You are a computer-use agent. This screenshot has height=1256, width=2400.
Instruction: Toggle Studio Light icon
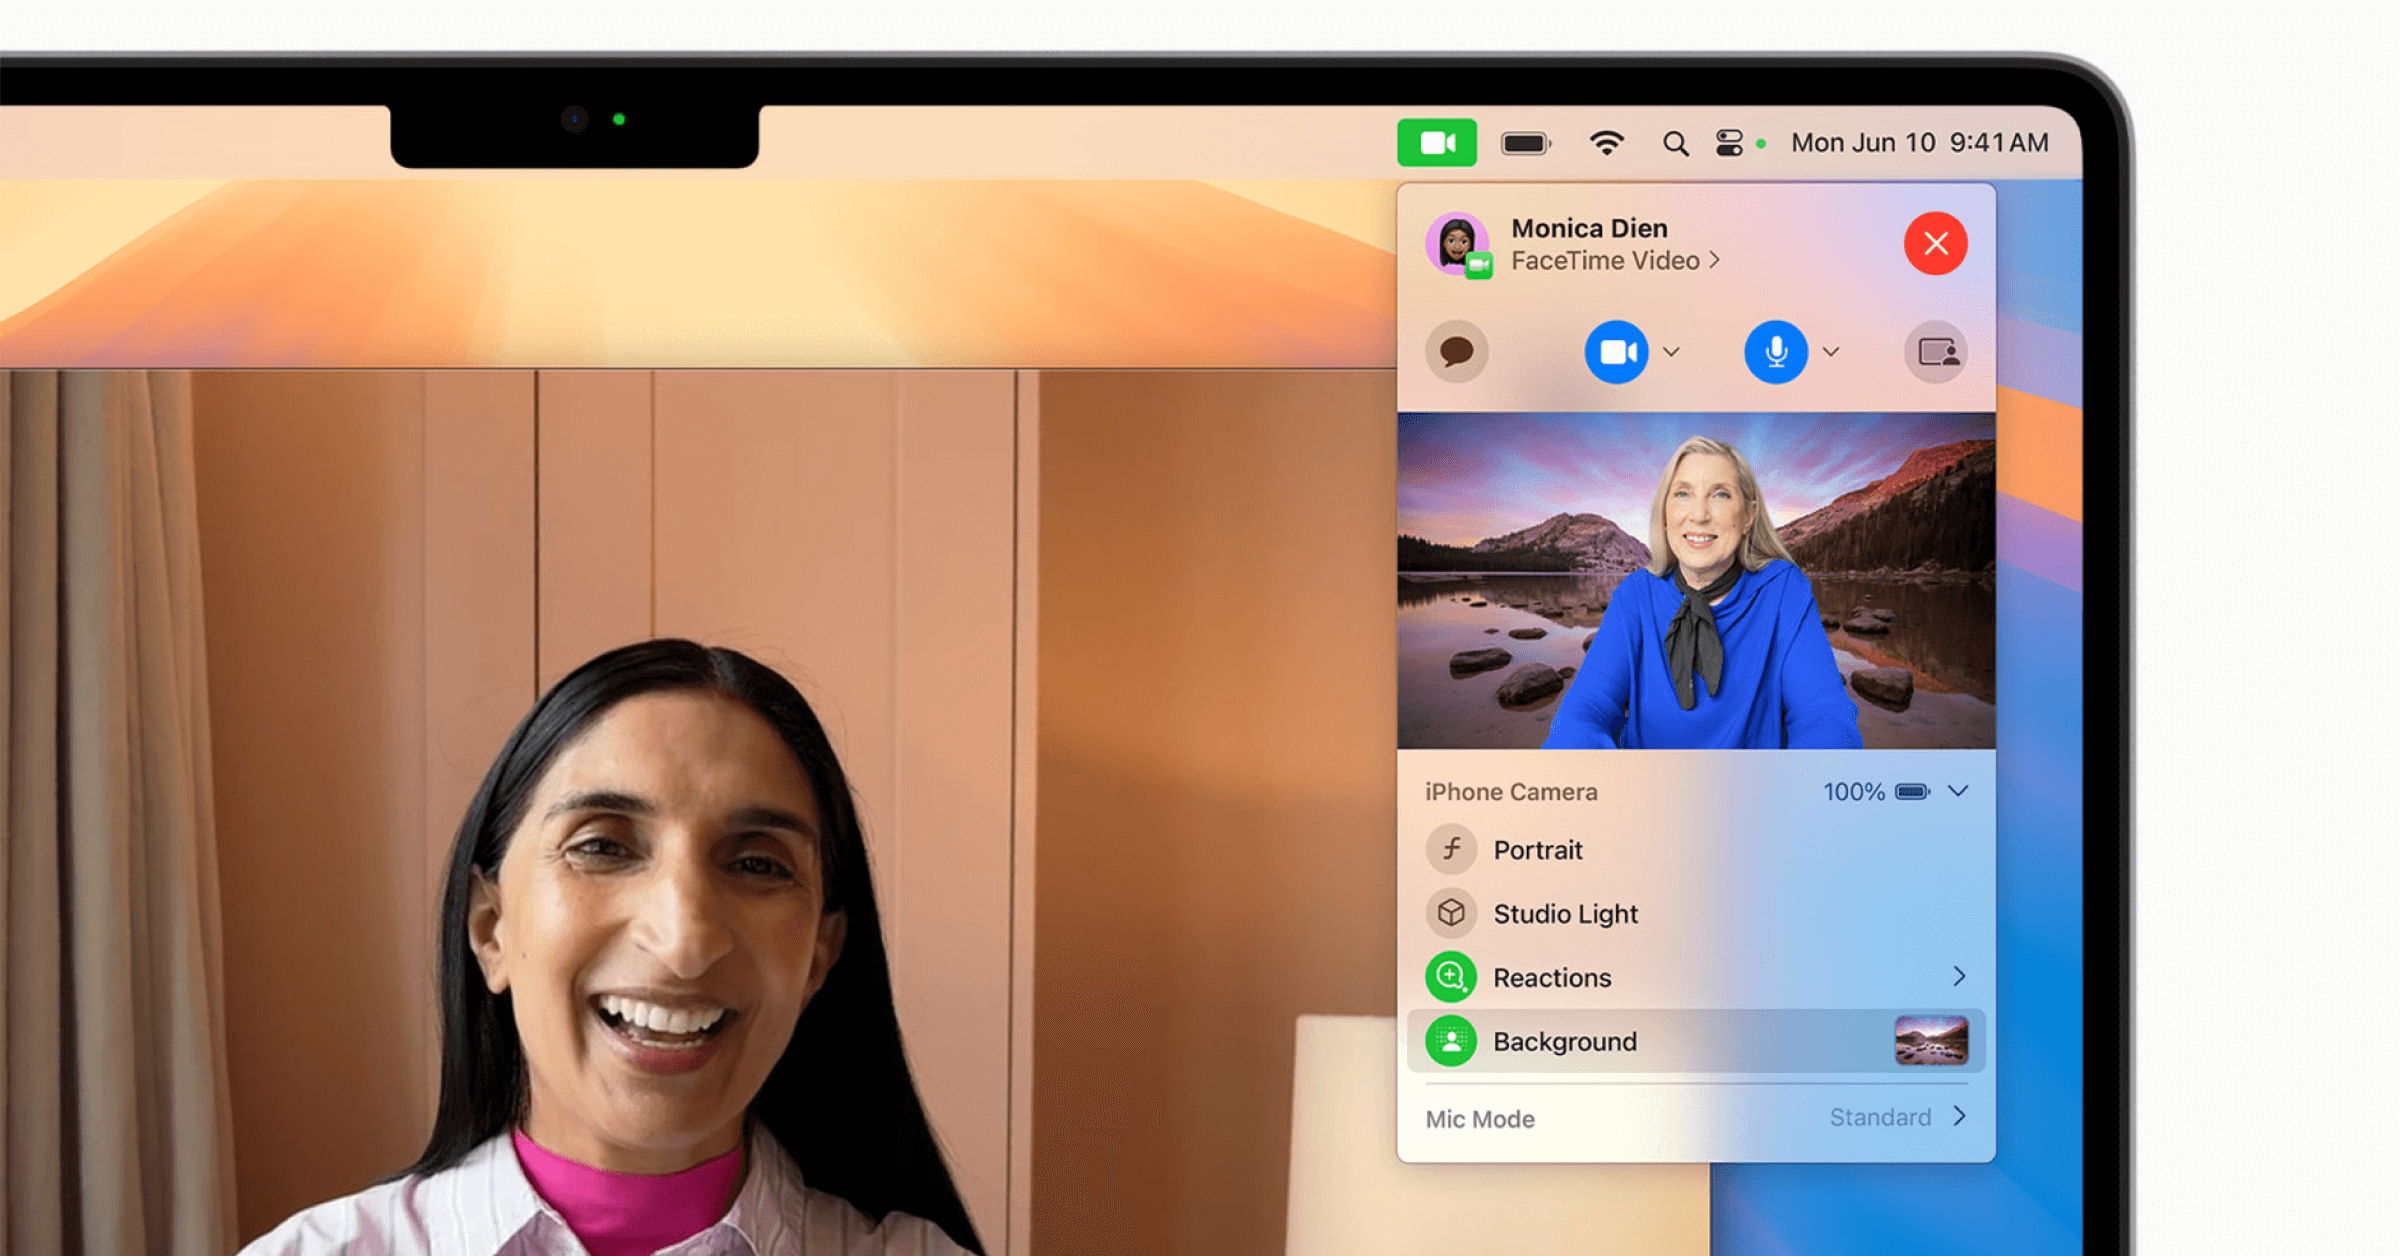tap(1451, 913)
